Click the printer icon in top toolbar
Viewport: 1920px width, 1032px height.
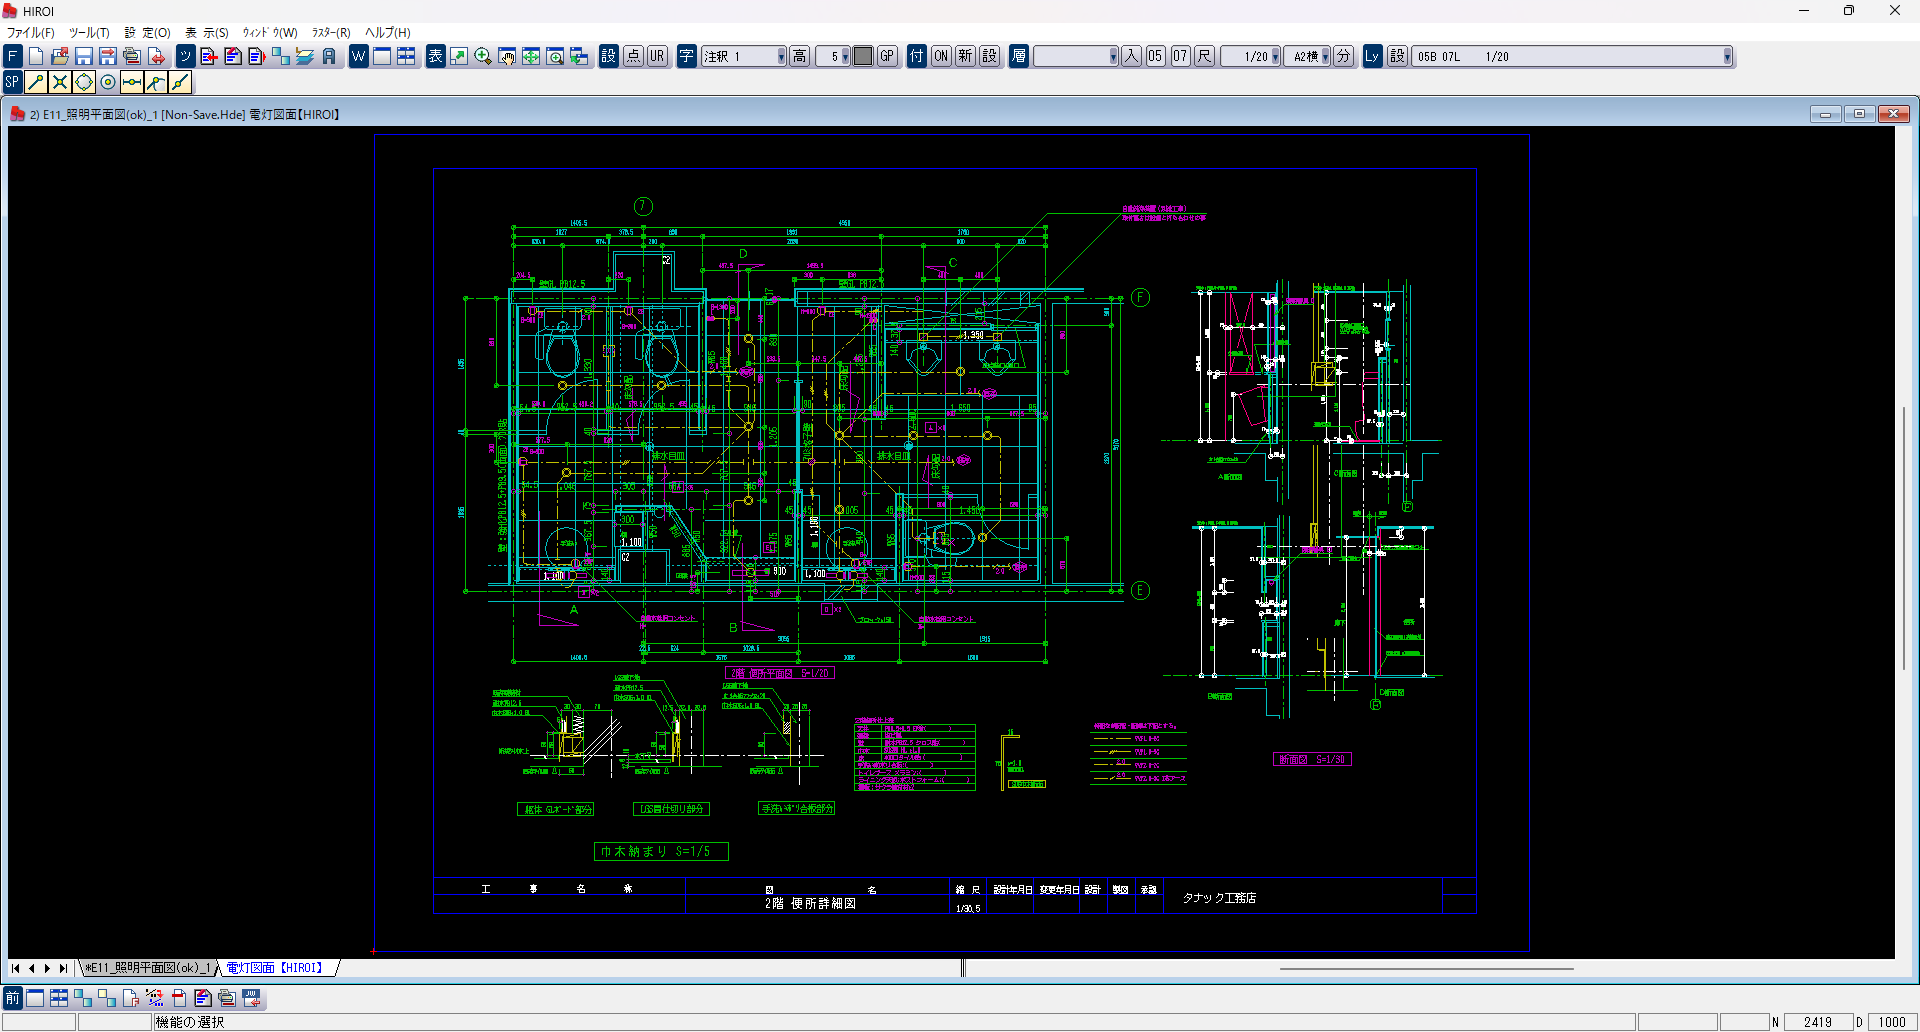point(132,57)
